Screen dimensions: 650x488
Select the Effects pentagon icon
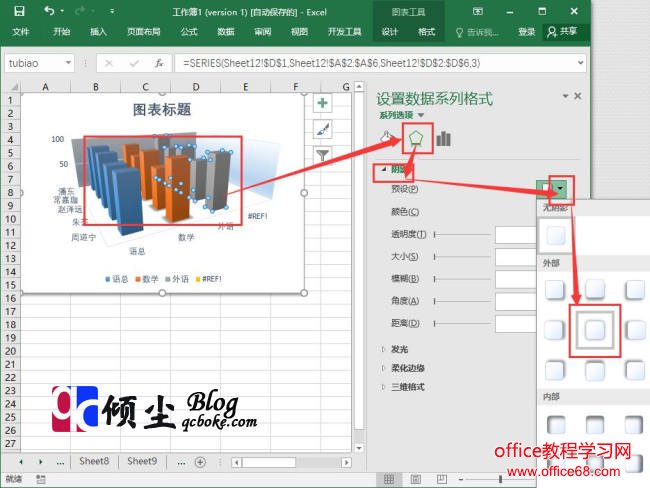click(x=416, y=138)
